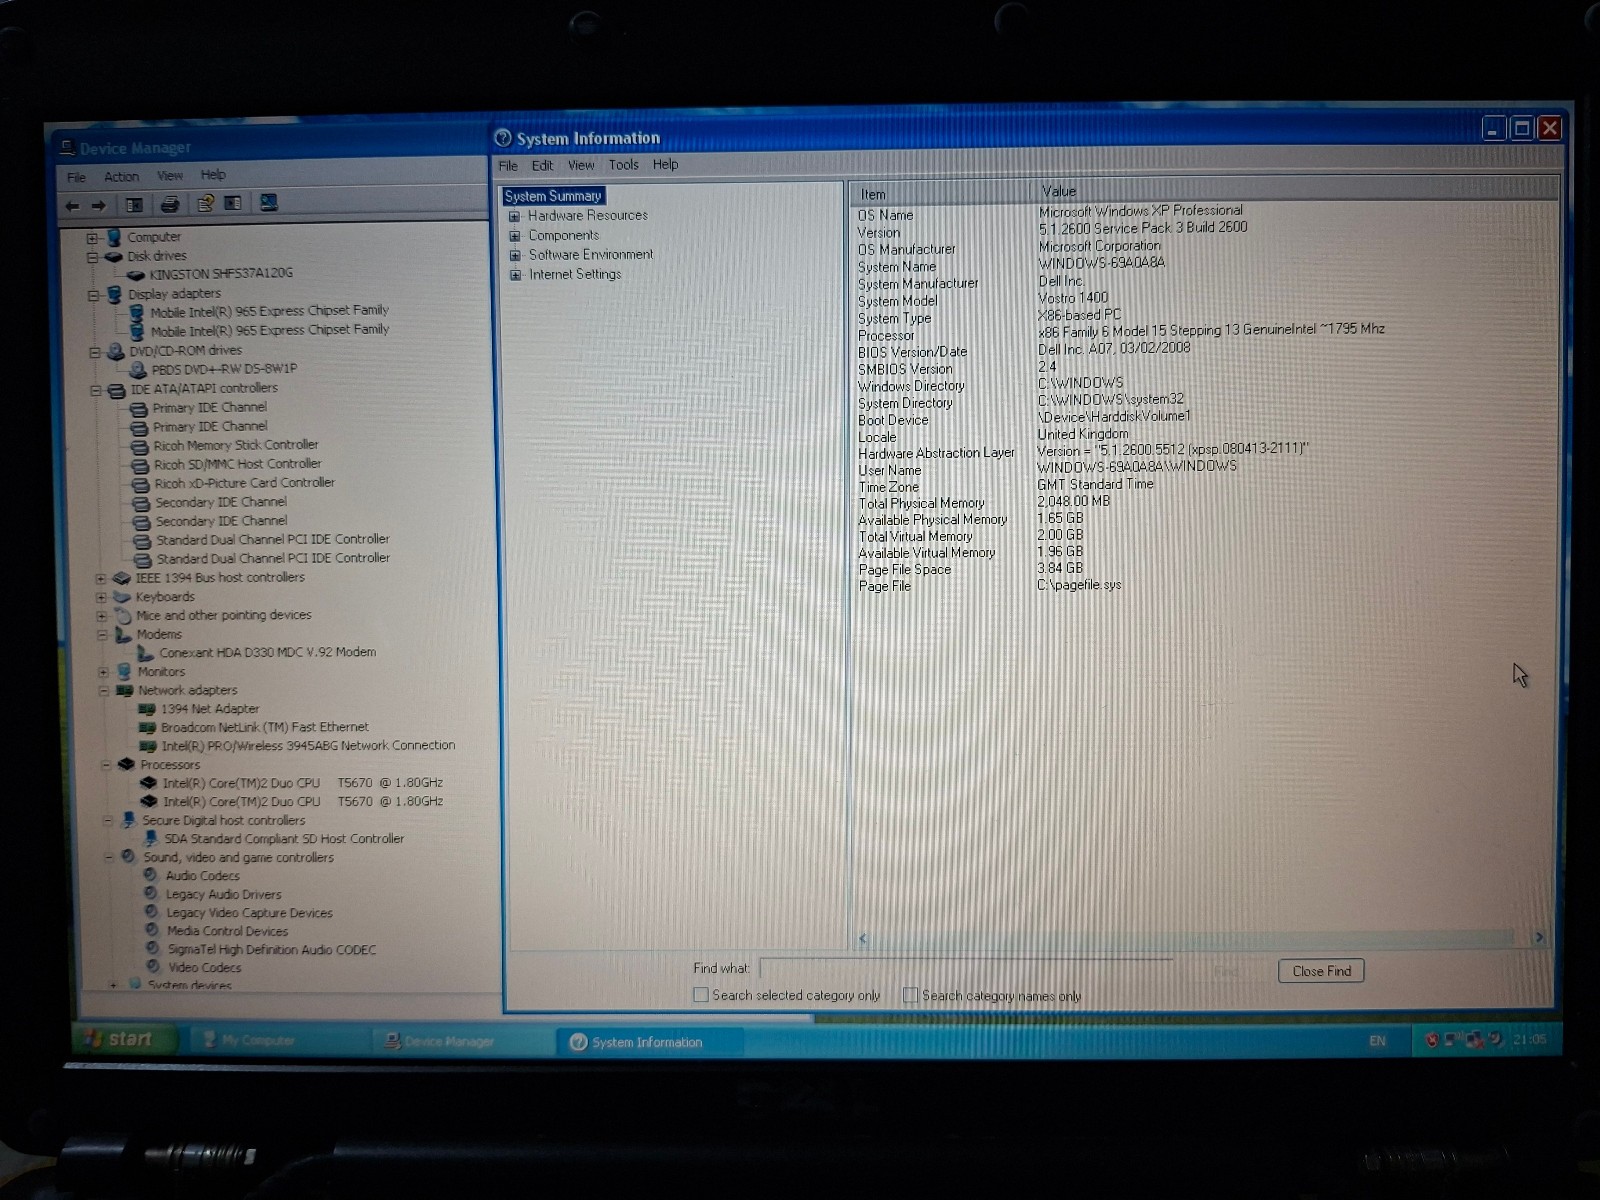Select 1394 Net Adapter device
This screenshot has height=1200, width=1600.
click(209, 709)
